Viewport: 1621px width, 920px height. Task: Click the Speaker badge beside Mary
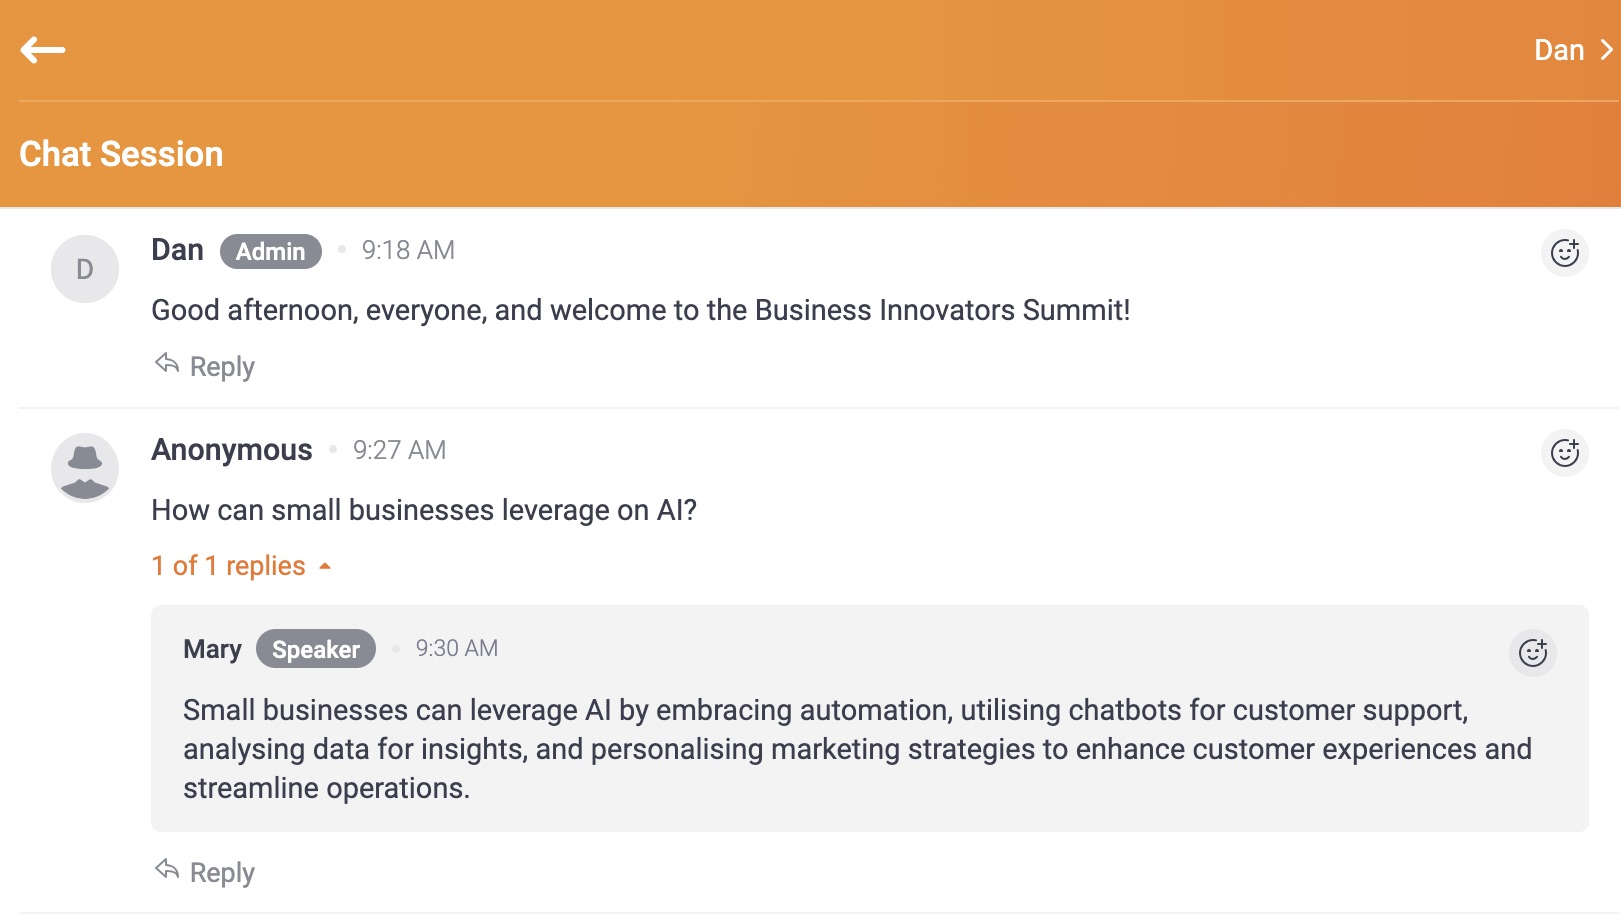(x=315, y=649)
